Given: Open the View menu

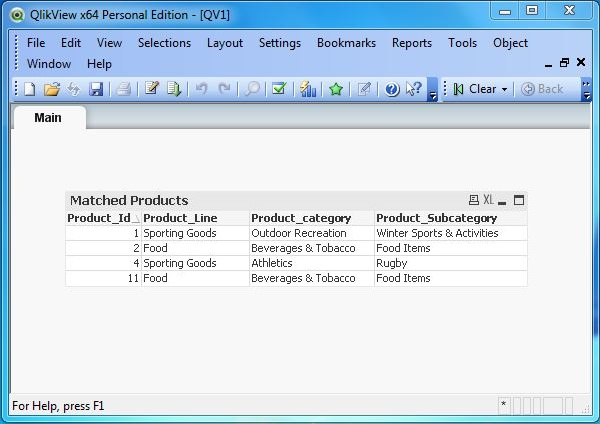Looking at the screenshot, I should (109, 43).
